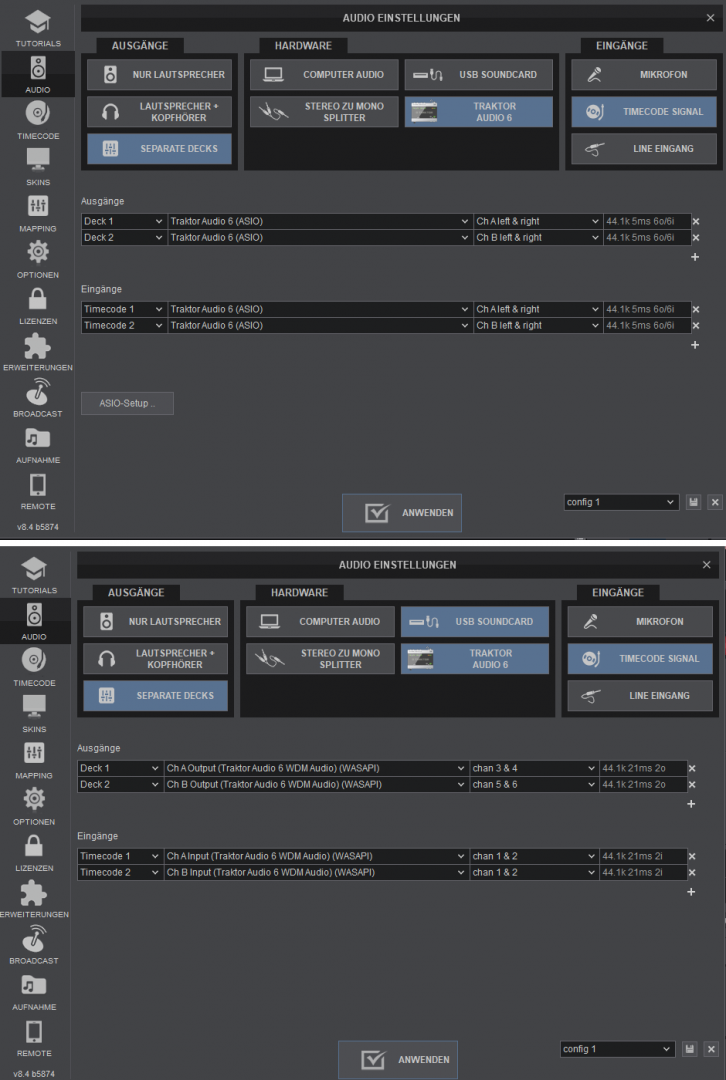Open Erweiterungen puzzle icon in upper window
Viewport: 726px width, 1080px height.
37,351
